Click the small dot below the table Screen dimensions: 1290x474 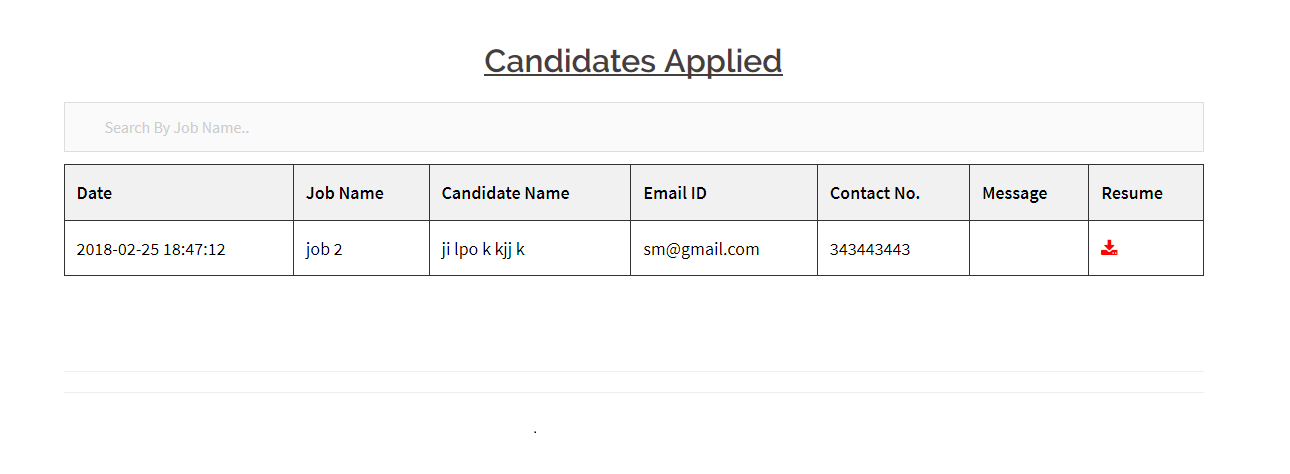point(535,432)
